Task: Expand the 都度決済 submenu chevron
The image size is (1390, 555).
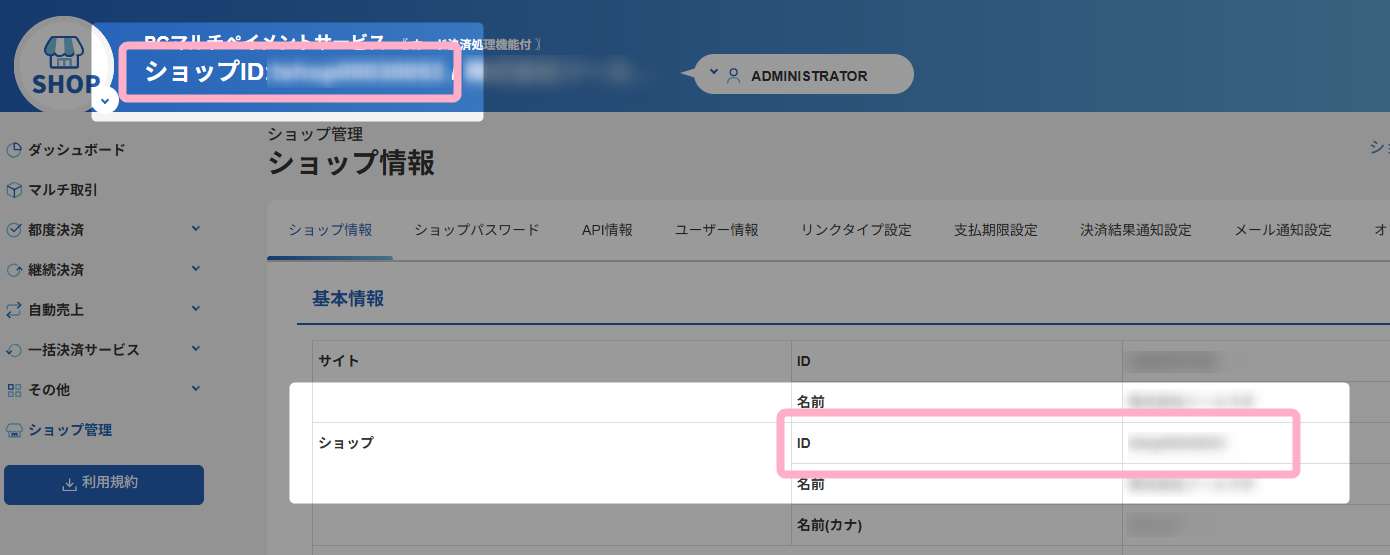Action: point(196,229)
